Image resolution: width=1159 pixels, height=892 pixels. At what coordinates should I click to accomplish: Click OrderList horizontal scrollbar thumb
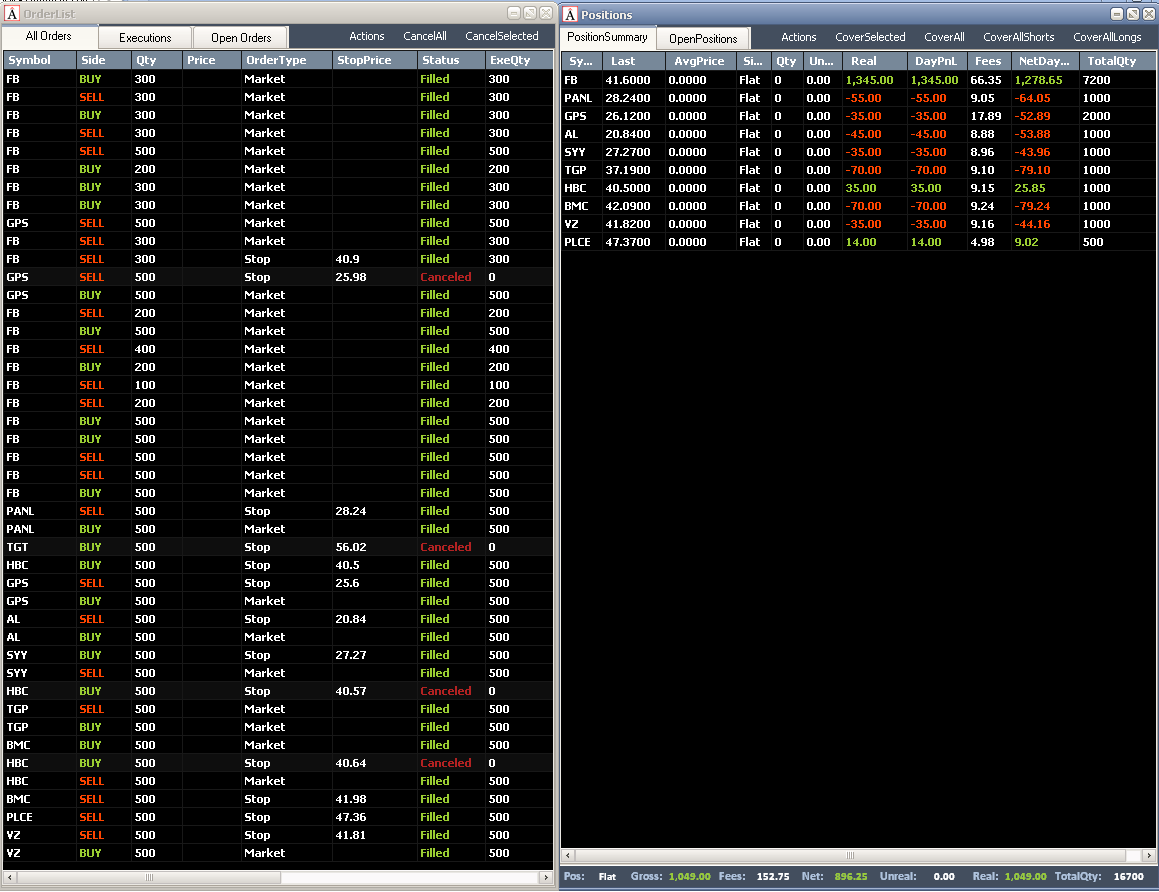[x=149, y=877]
